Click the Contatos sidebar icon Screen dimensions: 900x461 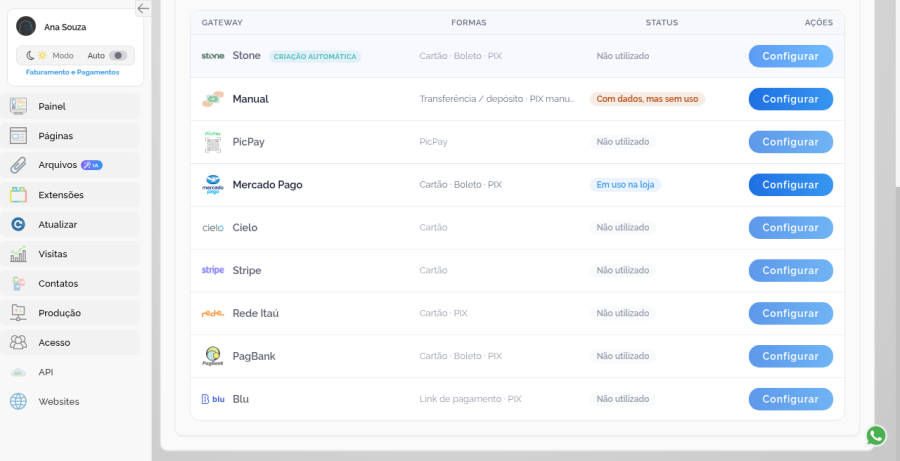(18, 284)
